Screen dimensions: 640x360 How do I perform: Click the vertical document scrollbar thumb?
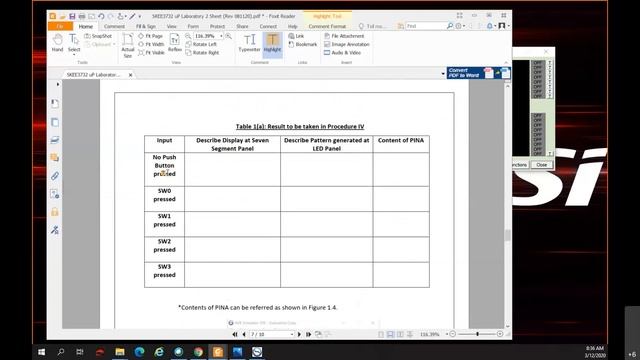coord(507,236)
